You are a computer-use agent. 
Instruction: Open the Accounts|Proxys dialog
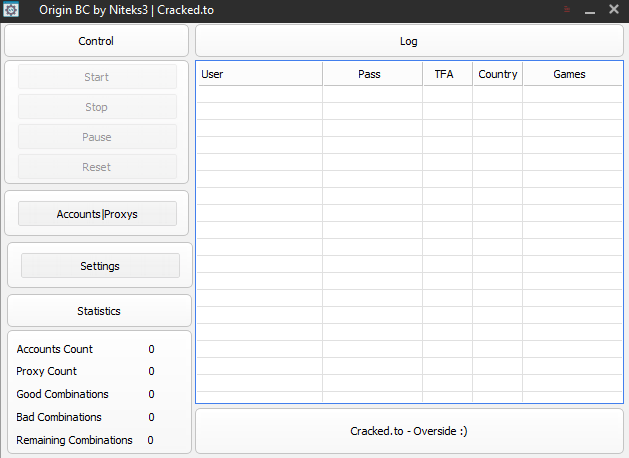tap(97, 214)
